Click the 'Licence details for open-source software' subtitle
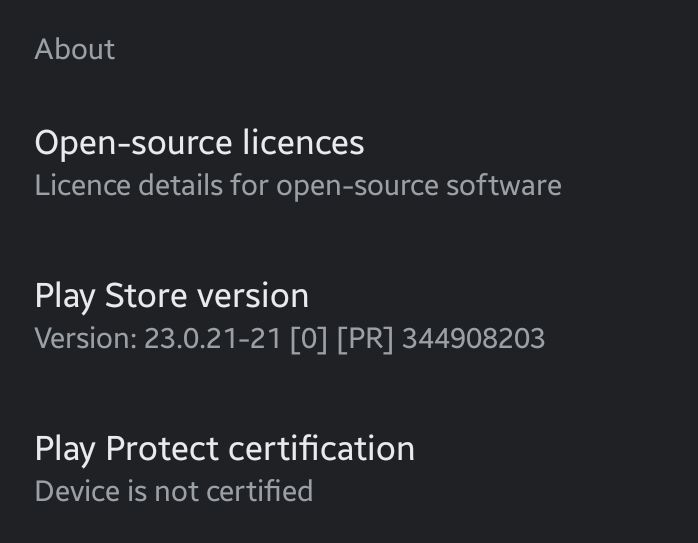This screenshot has height=543, width=698. point(298,186)
